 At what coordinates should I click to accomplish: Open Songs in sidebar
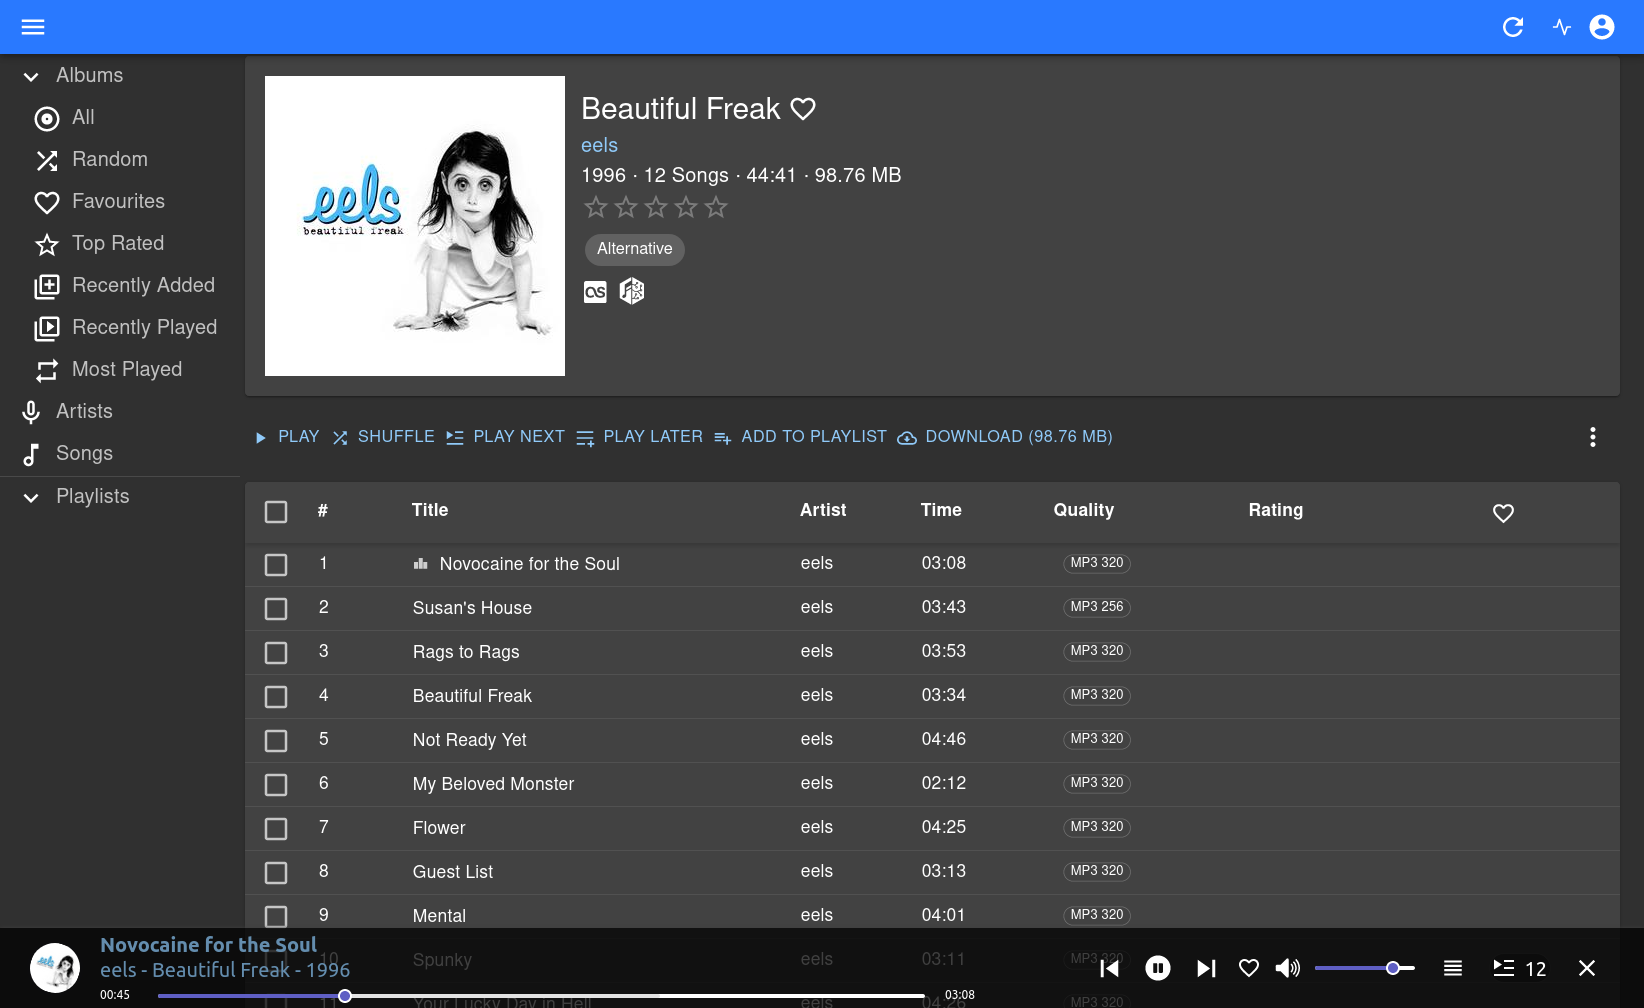pyautogui.click(x=120, y=454)
